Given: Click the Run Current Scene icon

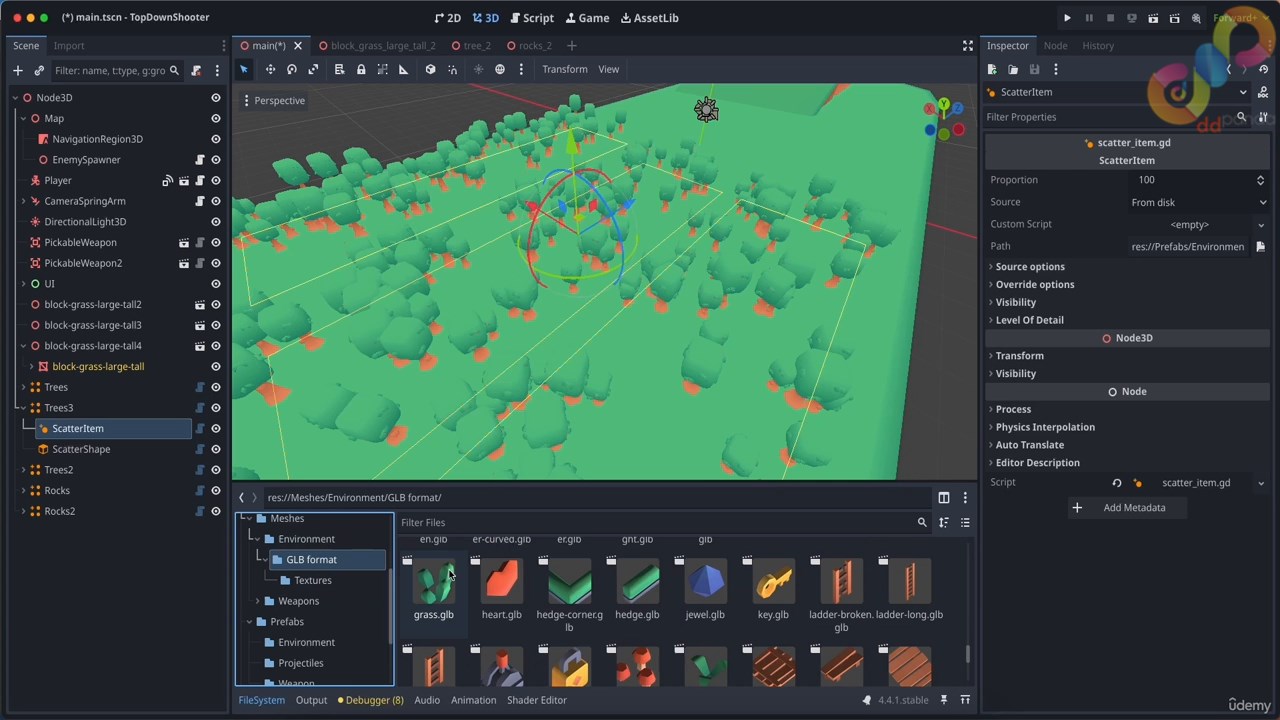Looking at the screenshot, I should tap(1153, 18).
